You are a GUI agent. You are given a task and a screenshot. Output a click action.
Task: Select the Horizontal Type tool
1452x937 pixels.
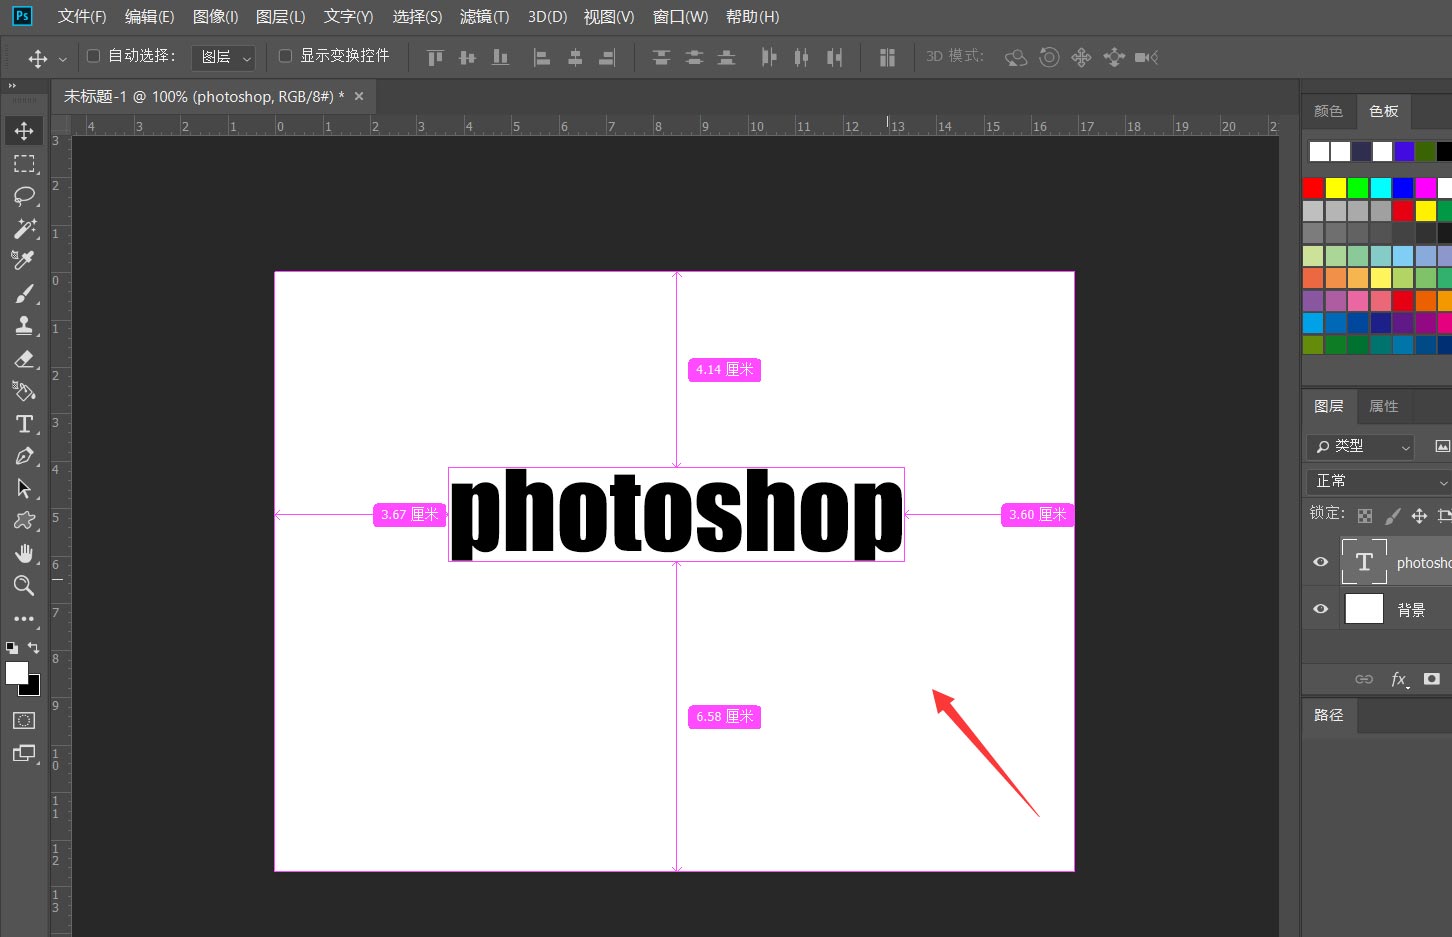[24, 424]
